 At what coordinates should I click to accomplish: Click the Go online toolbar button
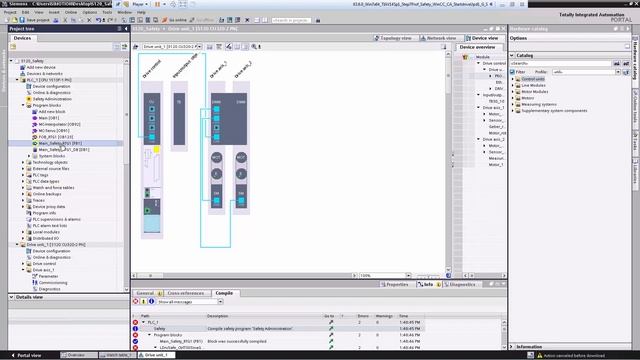pyautogui.click(x=174, y=20)
